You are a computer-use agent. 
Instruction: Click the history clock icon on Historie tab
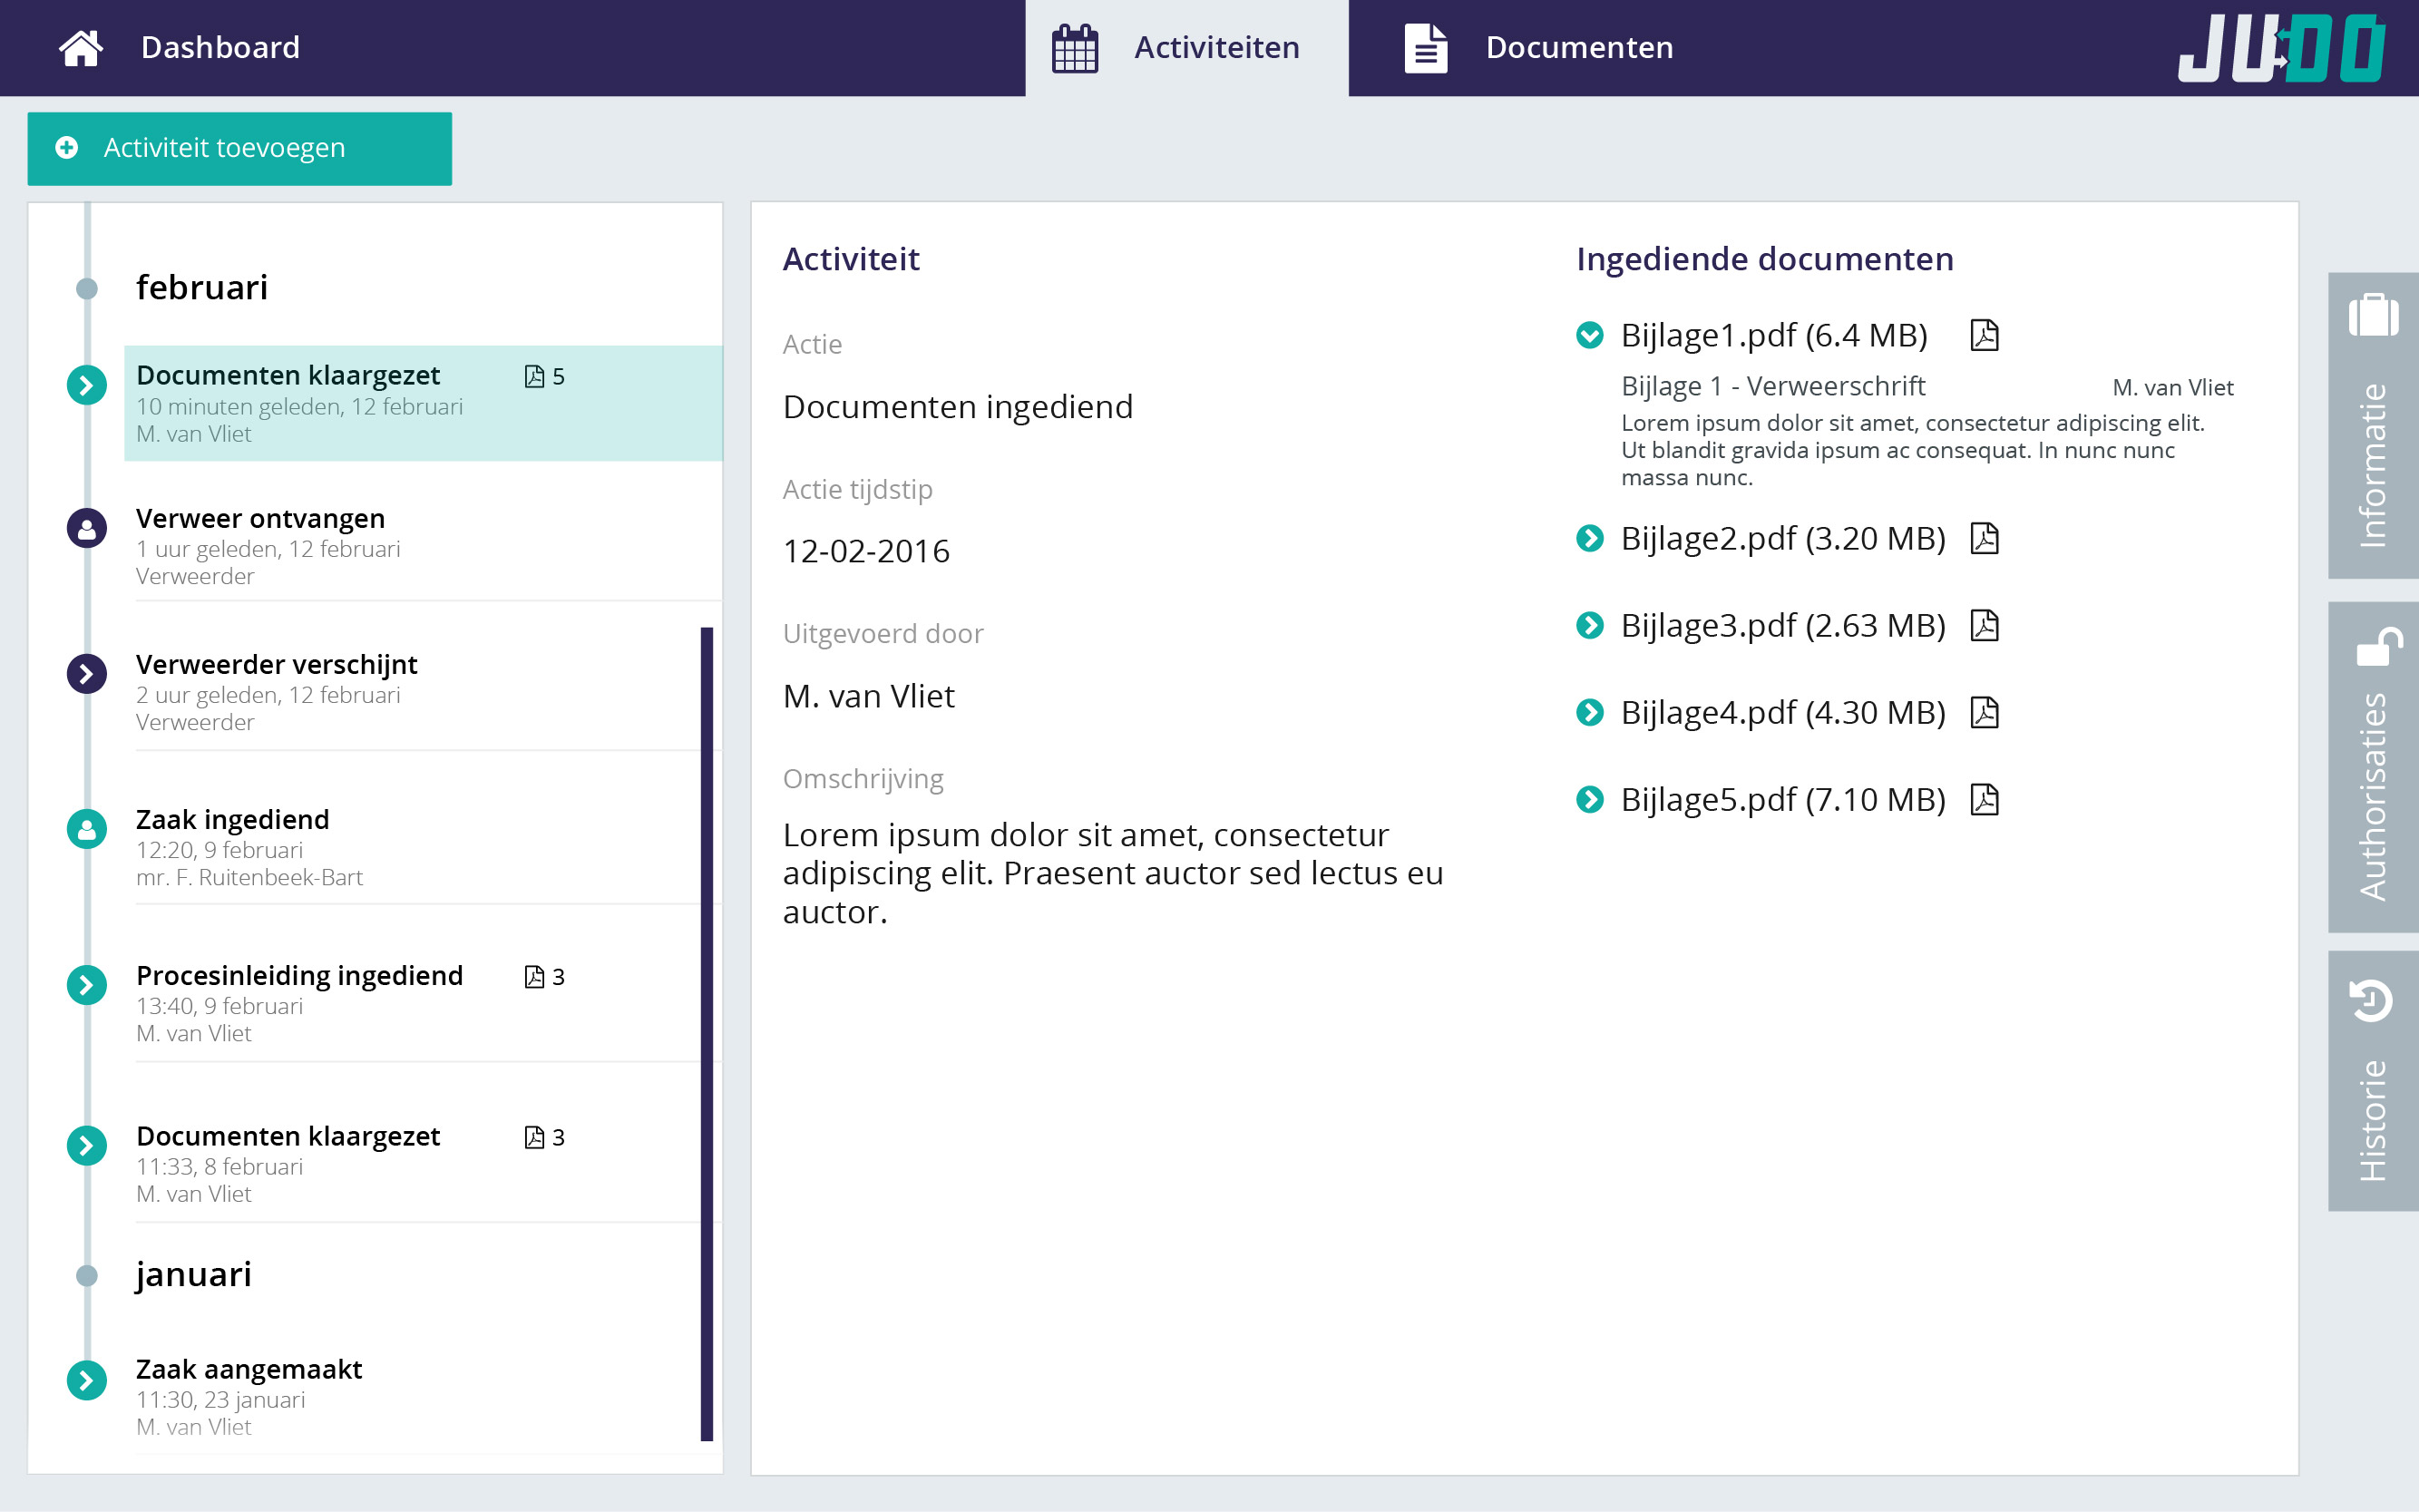pyautogui.click(x=2371, y=1000)
